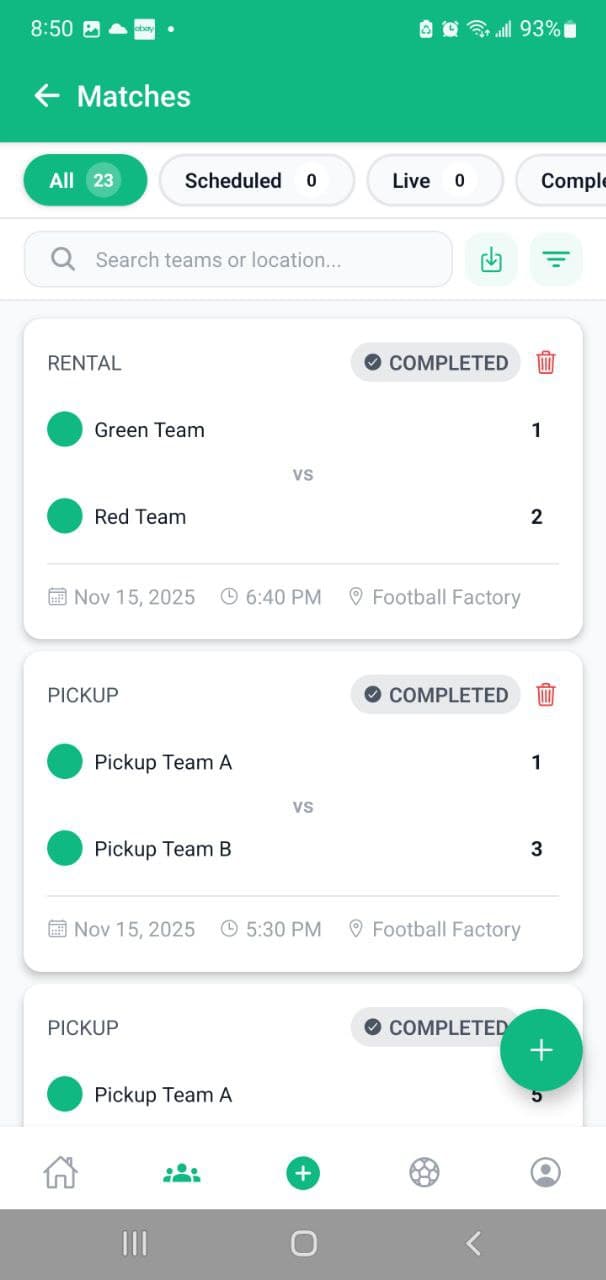The height and width of the screenshot is (1280, 606).
Task: Tap the home icon in bottom navigation
Action: click(x=60, y=1171)
